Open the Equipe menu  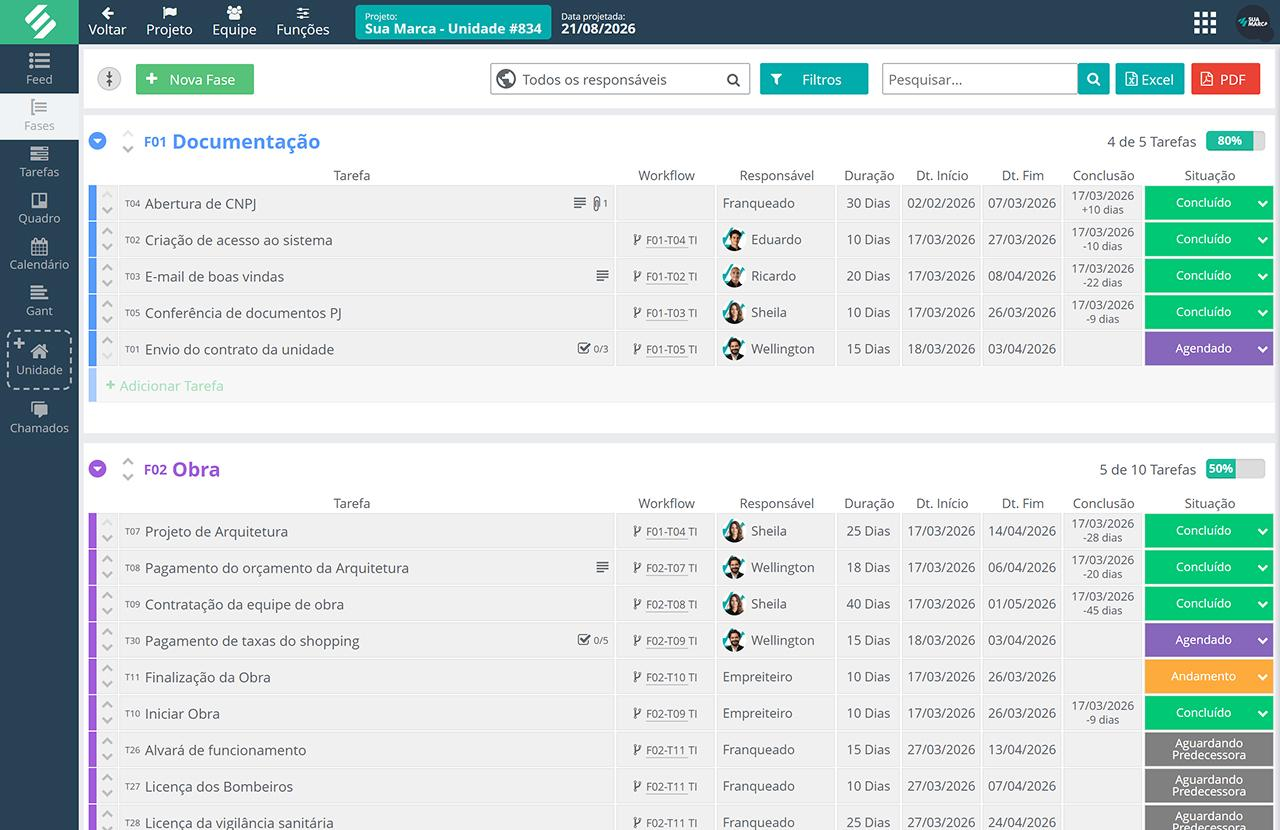[234, 21]
